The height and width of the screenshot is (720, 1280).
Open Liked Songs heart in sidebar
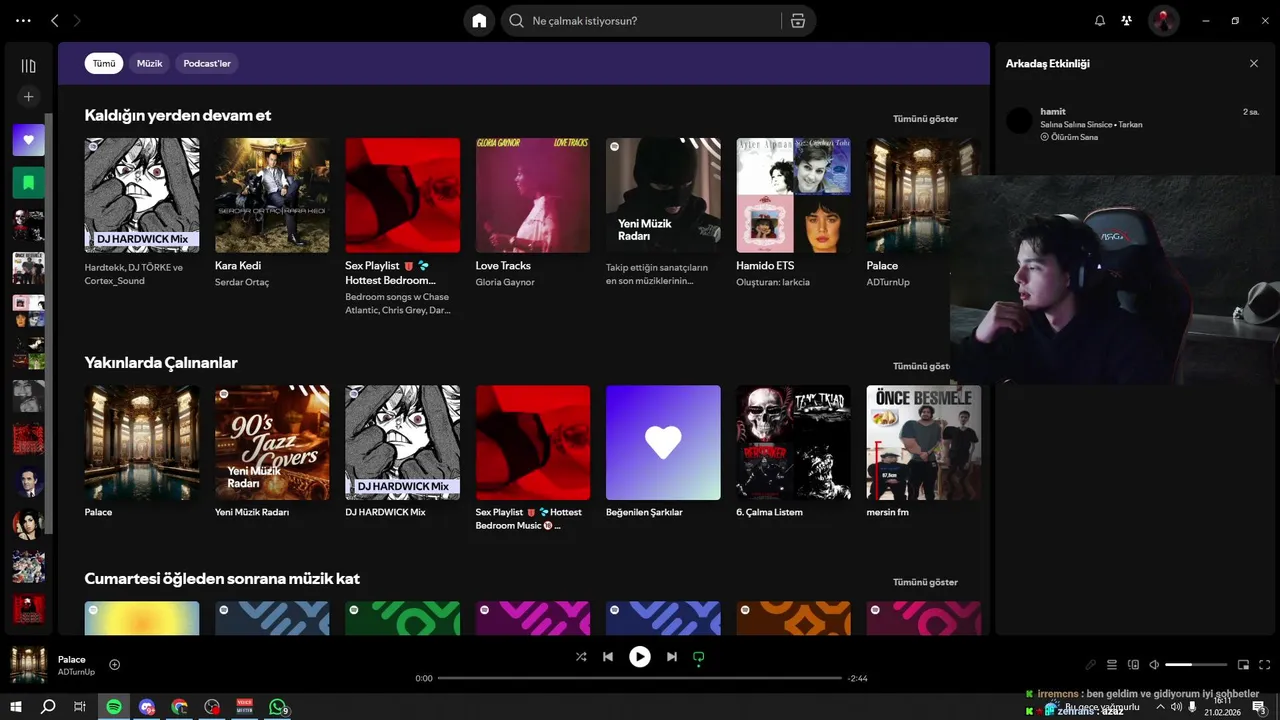point(28,140)
